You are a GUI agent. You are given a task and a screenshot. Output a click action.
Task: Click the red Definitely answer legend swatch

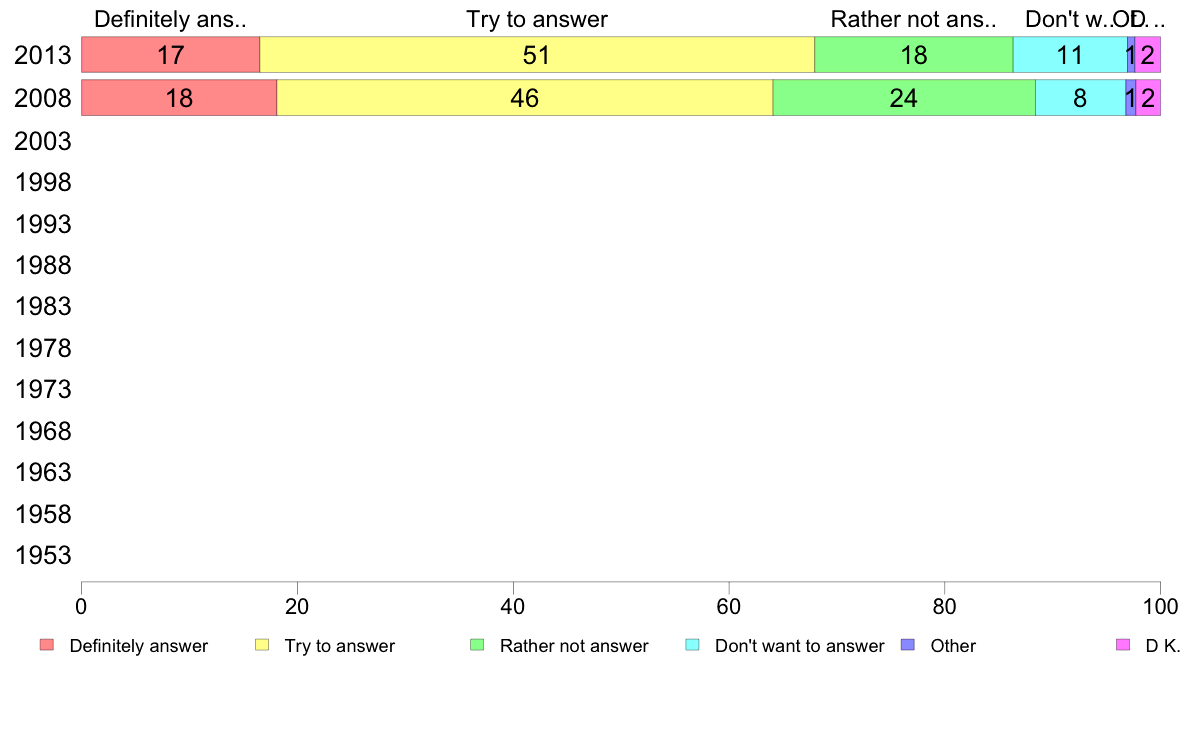[x=47, y=645]
